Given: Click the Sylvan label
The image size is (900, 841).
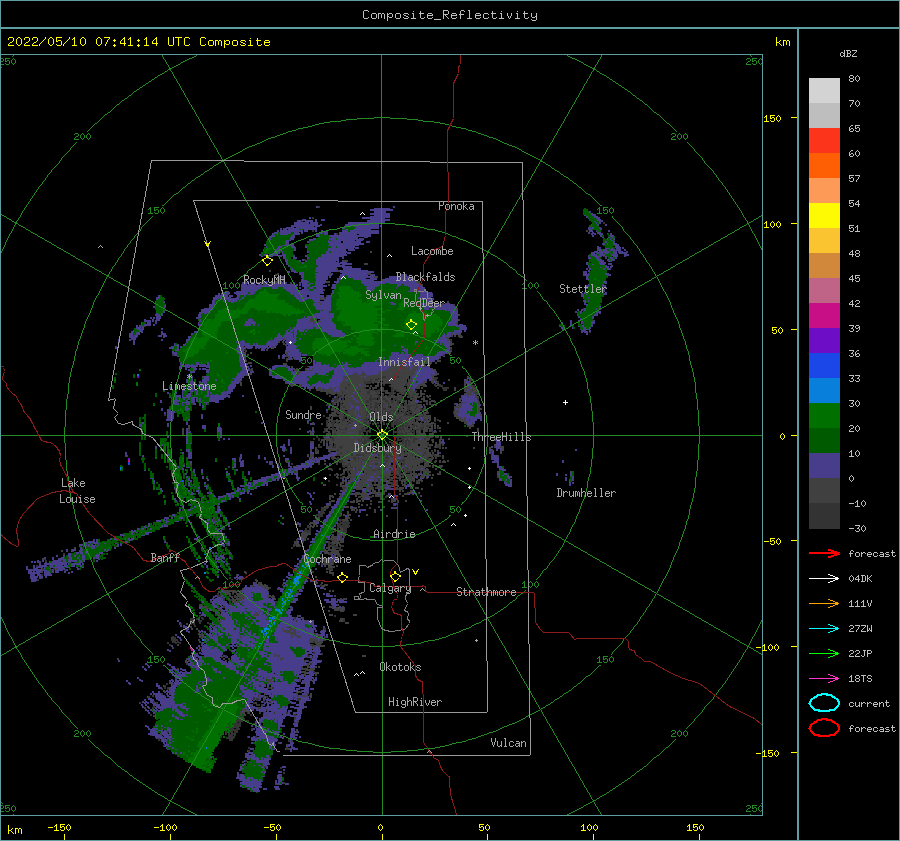Looking at the screenshot, I should (383, 295).
